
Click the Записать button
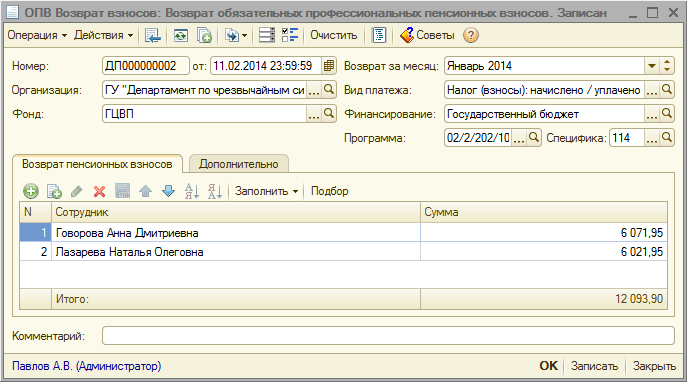coord(594,366)
